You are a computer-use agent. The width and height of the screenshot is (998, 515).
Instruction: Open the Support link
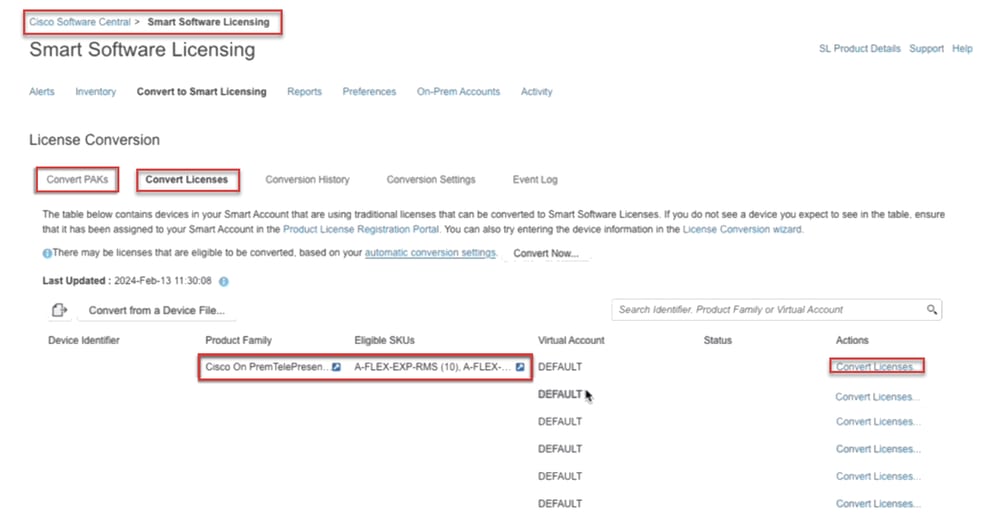click(927, 48)
